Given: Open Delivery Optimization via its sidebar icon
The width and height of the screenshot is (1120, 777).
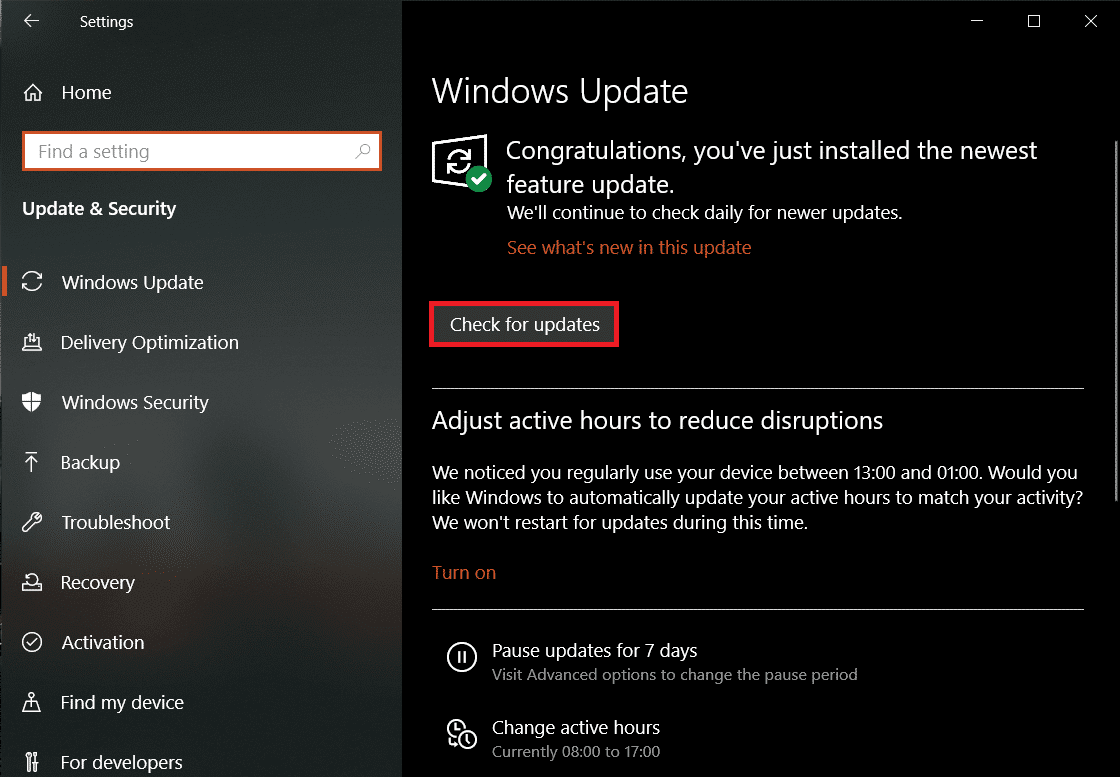Looking at the screenshot, I should 33,342.
